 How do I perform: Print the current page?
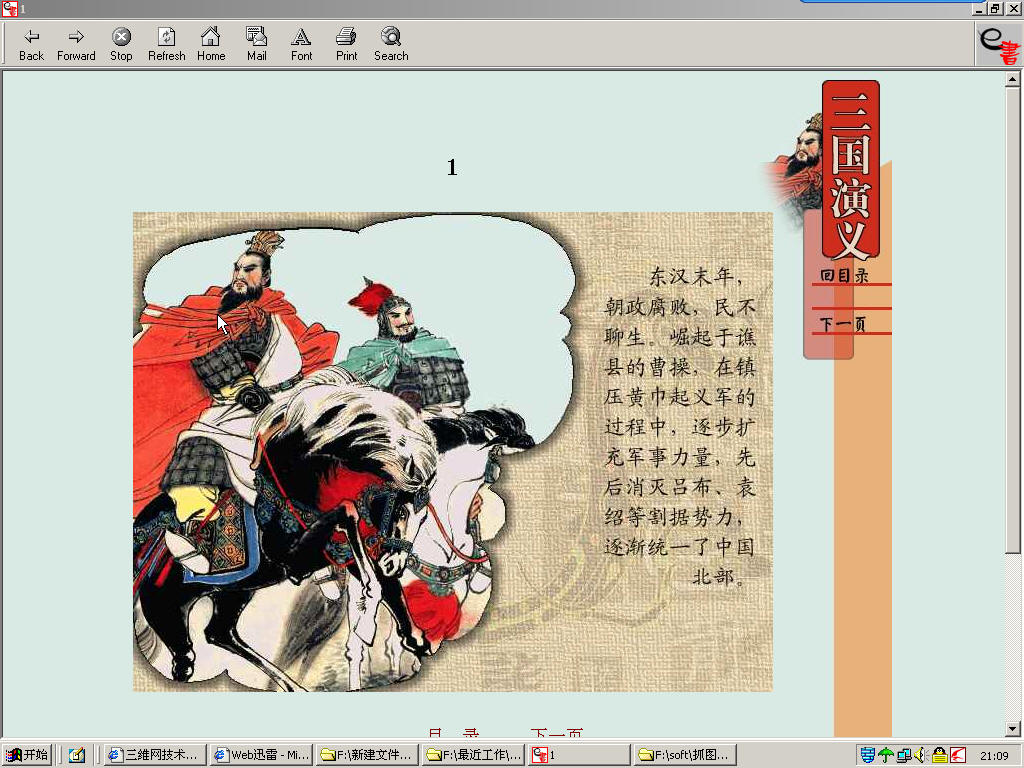click(x=346, y=44)
